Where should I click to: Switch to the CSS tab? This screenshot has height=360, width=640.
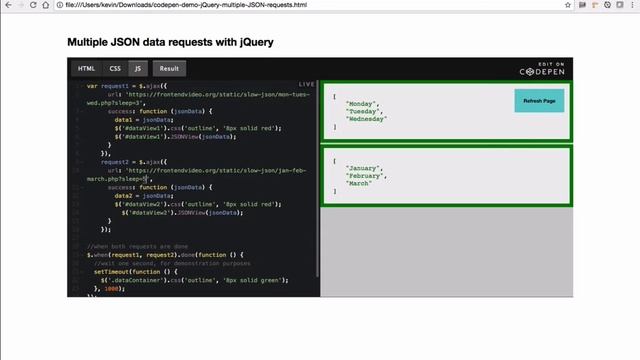[x=115, y=69]
